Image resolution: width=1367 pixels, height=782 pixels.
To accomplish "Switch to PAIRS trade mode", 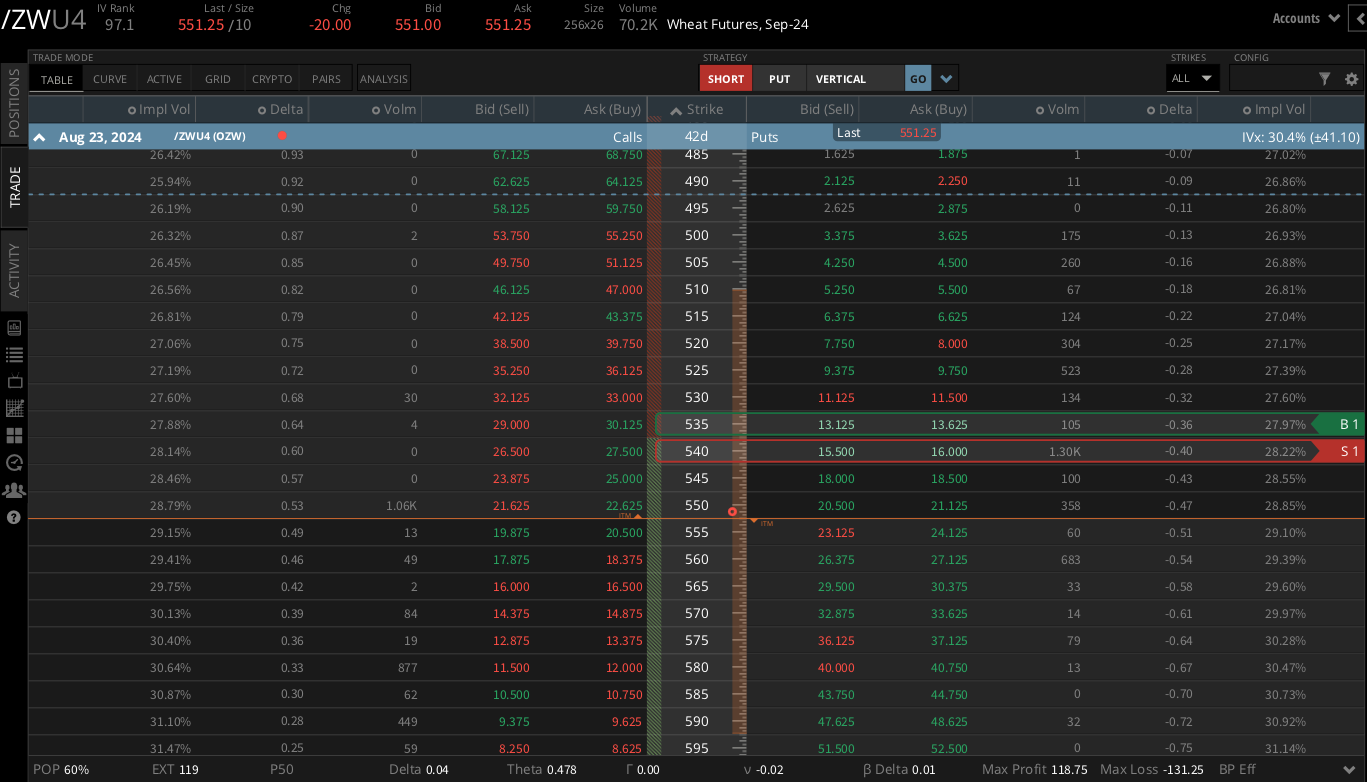I will point(326,79).
